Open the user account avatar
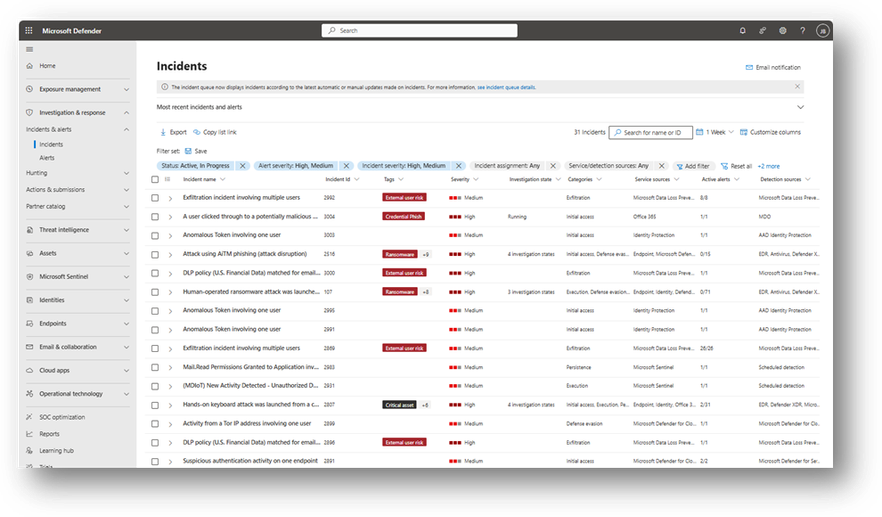 [822, 31]
